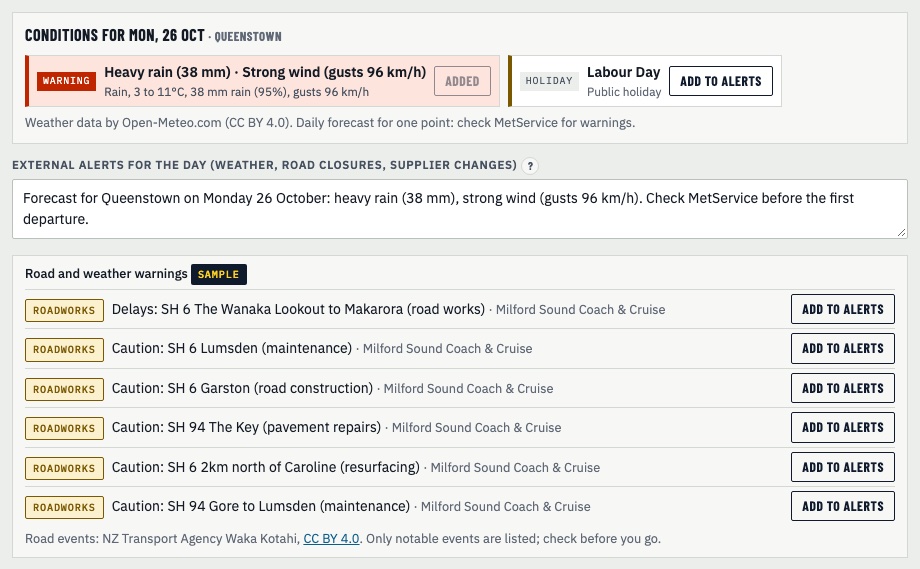Add Labour Day holiday to alerts

point(721,81)
